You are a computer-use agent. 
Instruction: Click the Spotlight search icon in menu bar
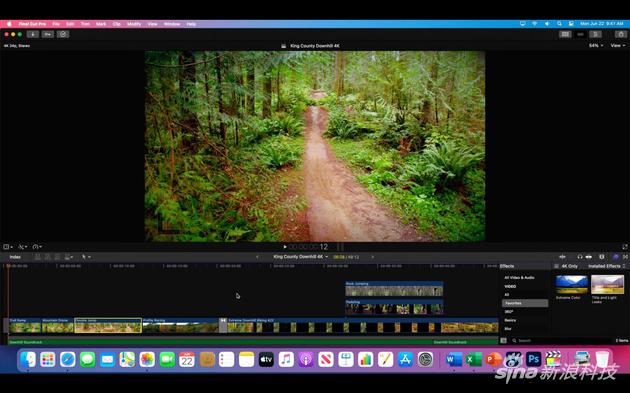tap(559, 24)
